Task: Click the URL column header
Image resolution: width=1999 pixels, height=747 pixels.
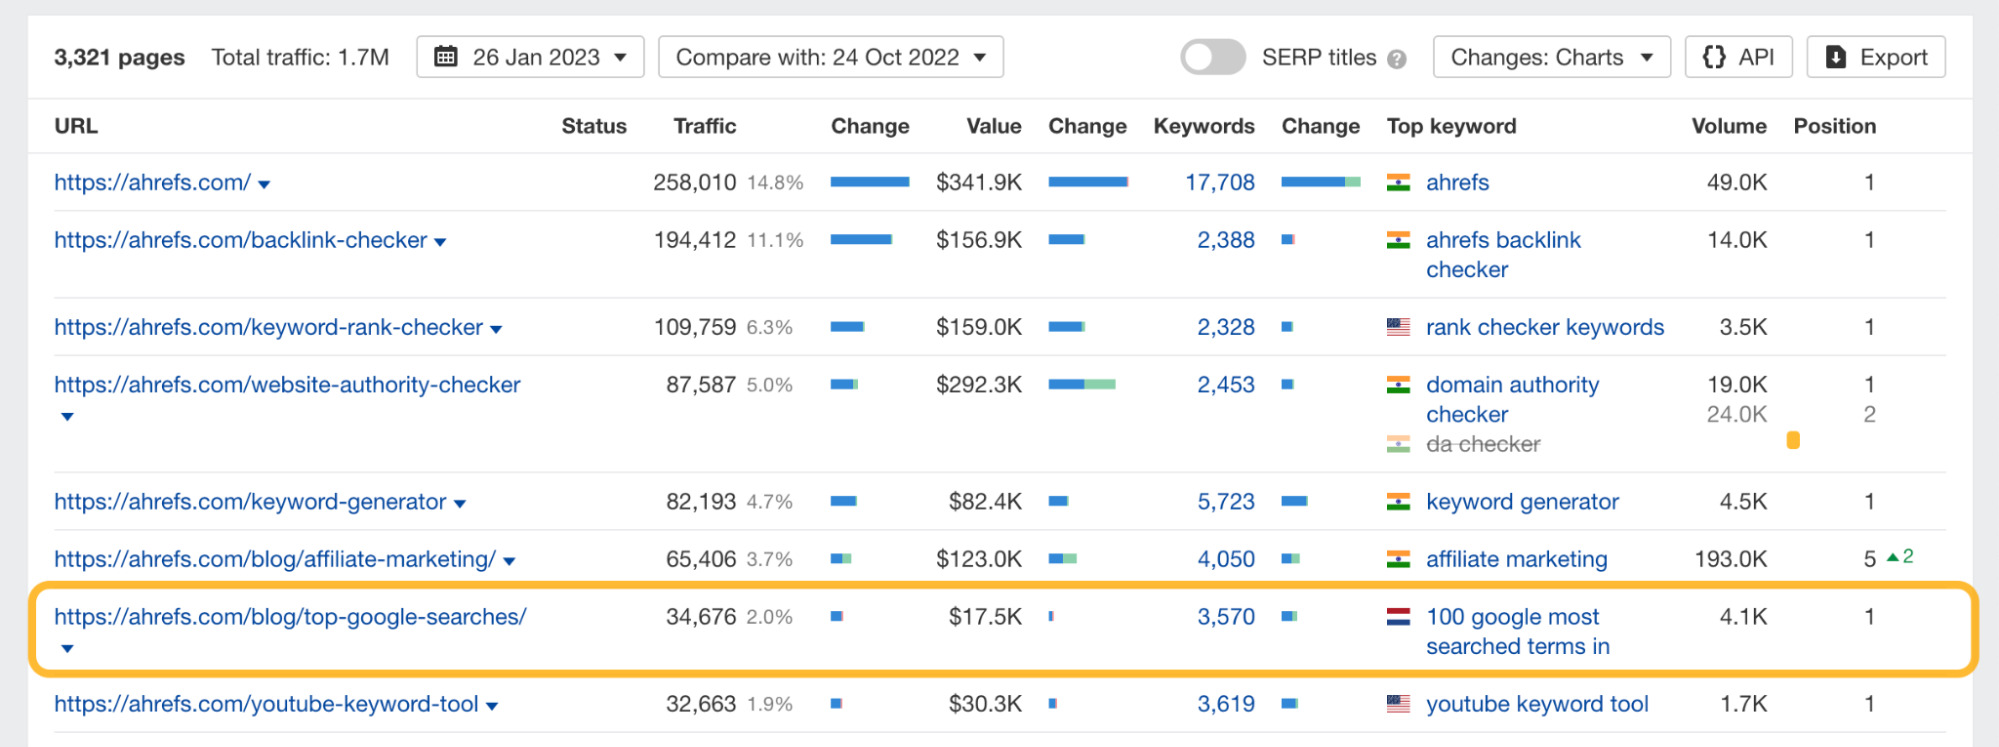Action: (x=76, y=126)
